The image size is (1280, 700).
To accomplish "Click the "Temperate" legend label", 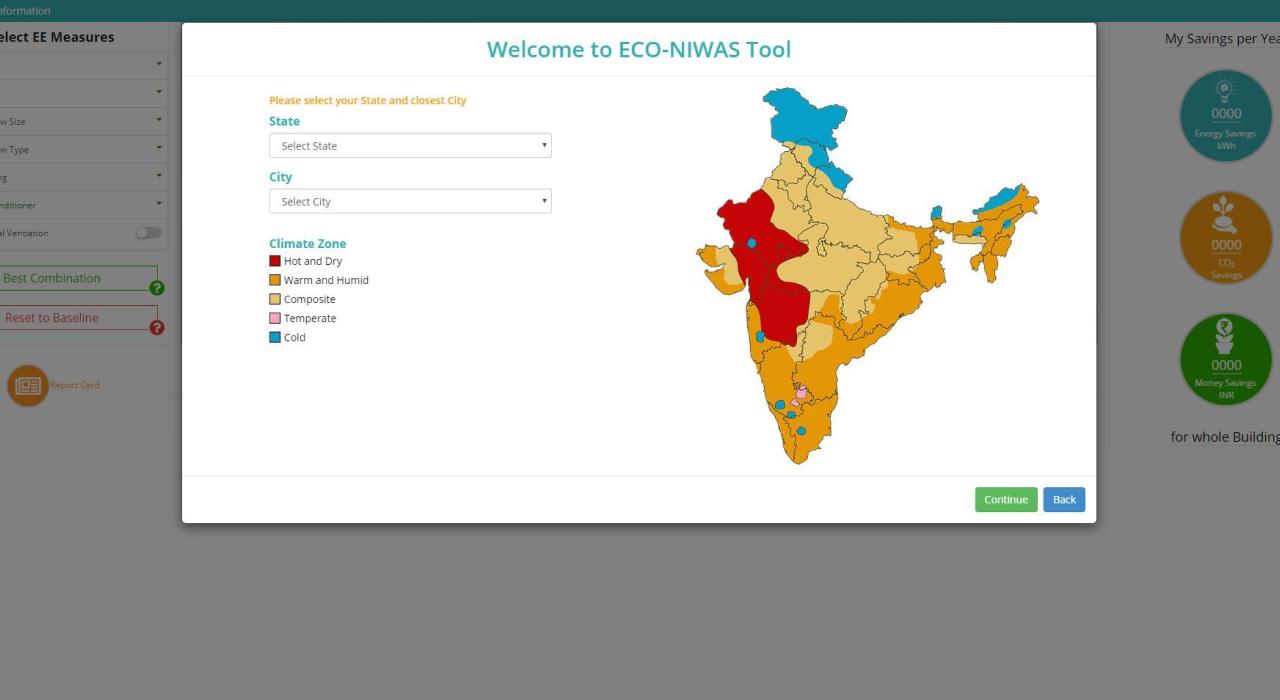I will tap(310, 318).
